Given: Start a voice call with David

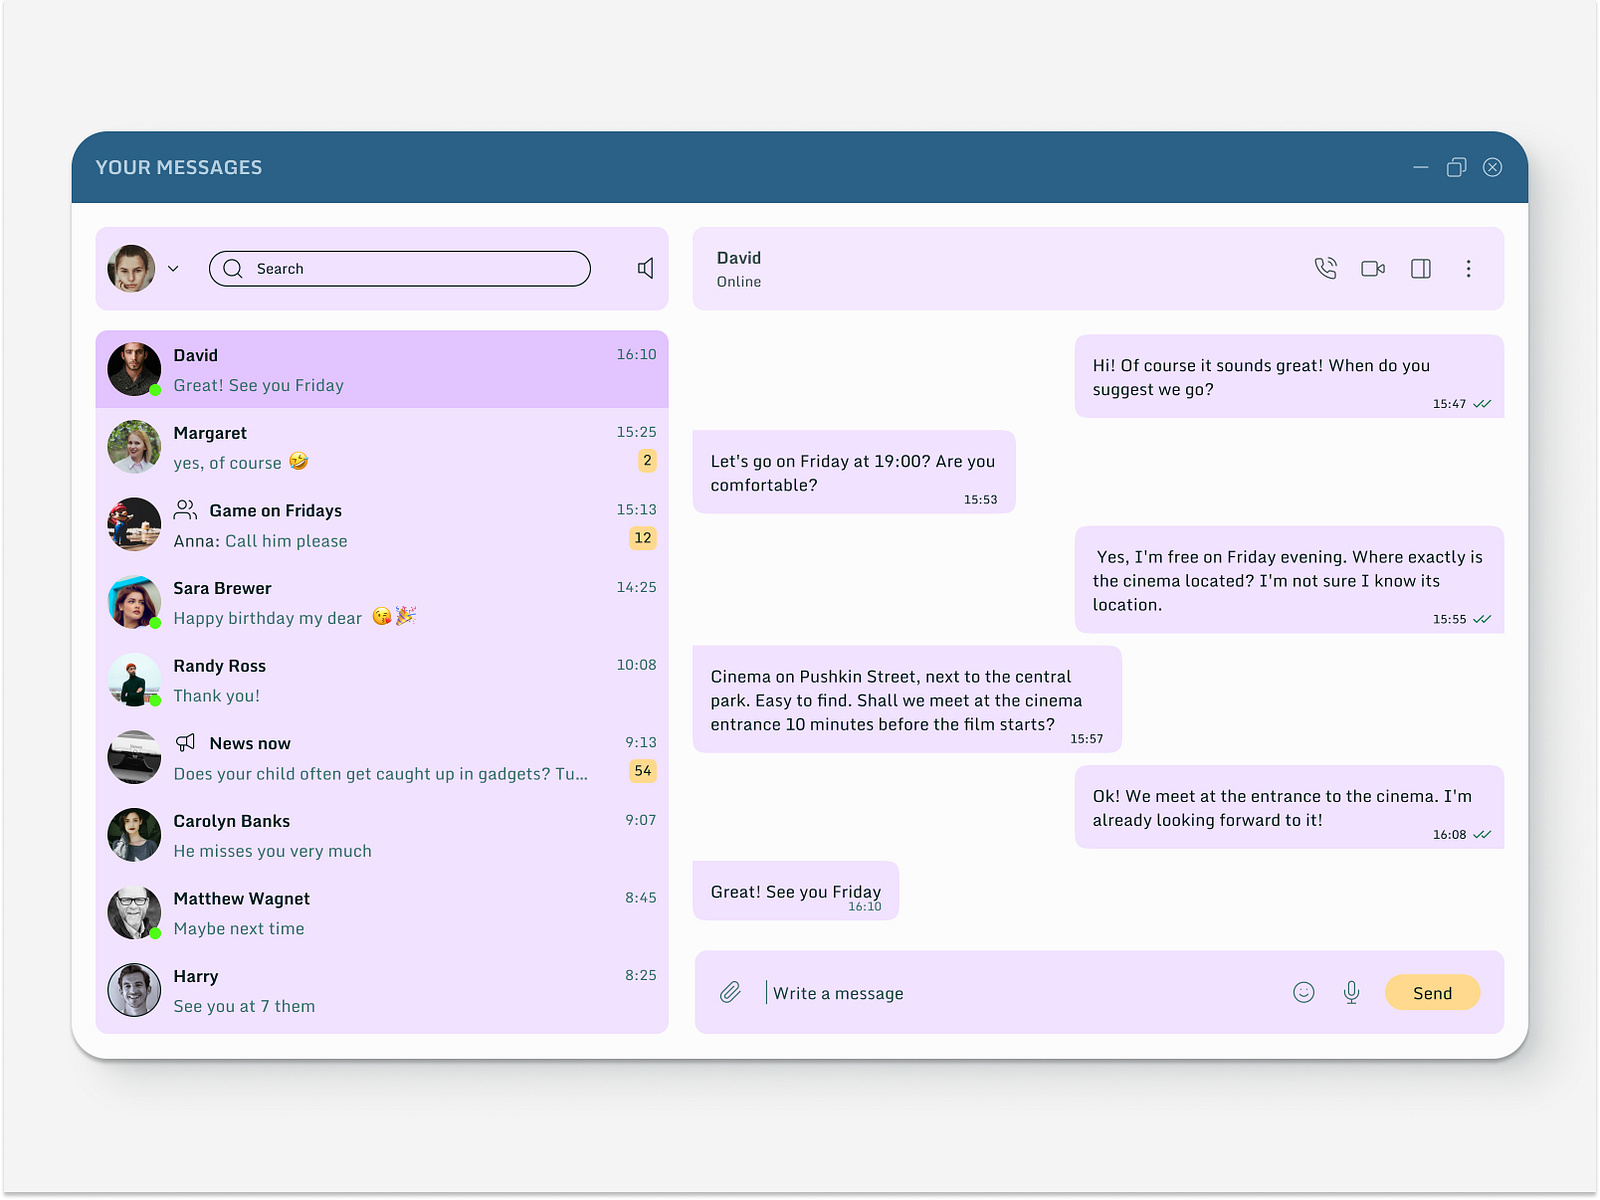Looking at the screenshot, I should (1325, 268).
